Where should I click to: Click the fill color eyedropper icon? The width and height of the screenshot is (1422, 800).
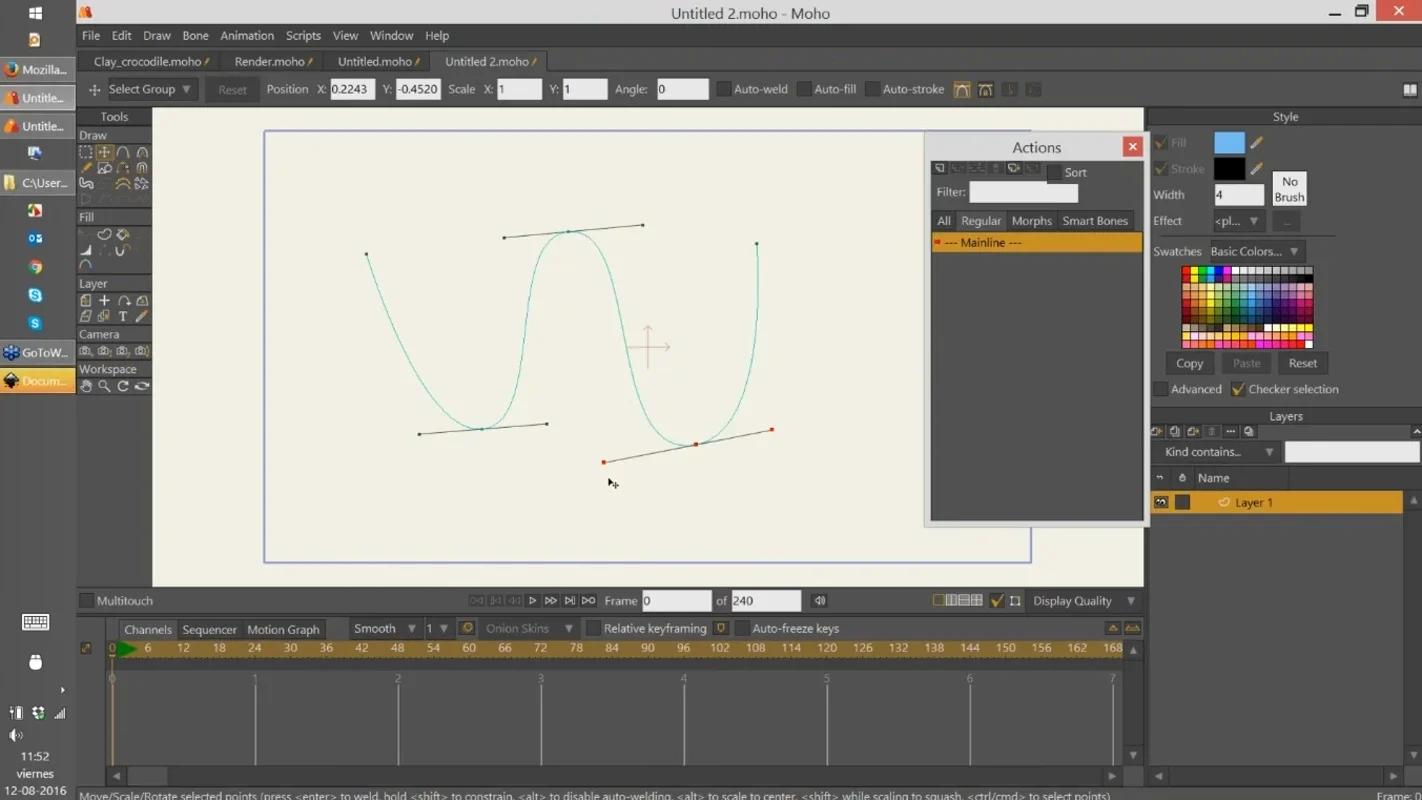coord(1257,143)
